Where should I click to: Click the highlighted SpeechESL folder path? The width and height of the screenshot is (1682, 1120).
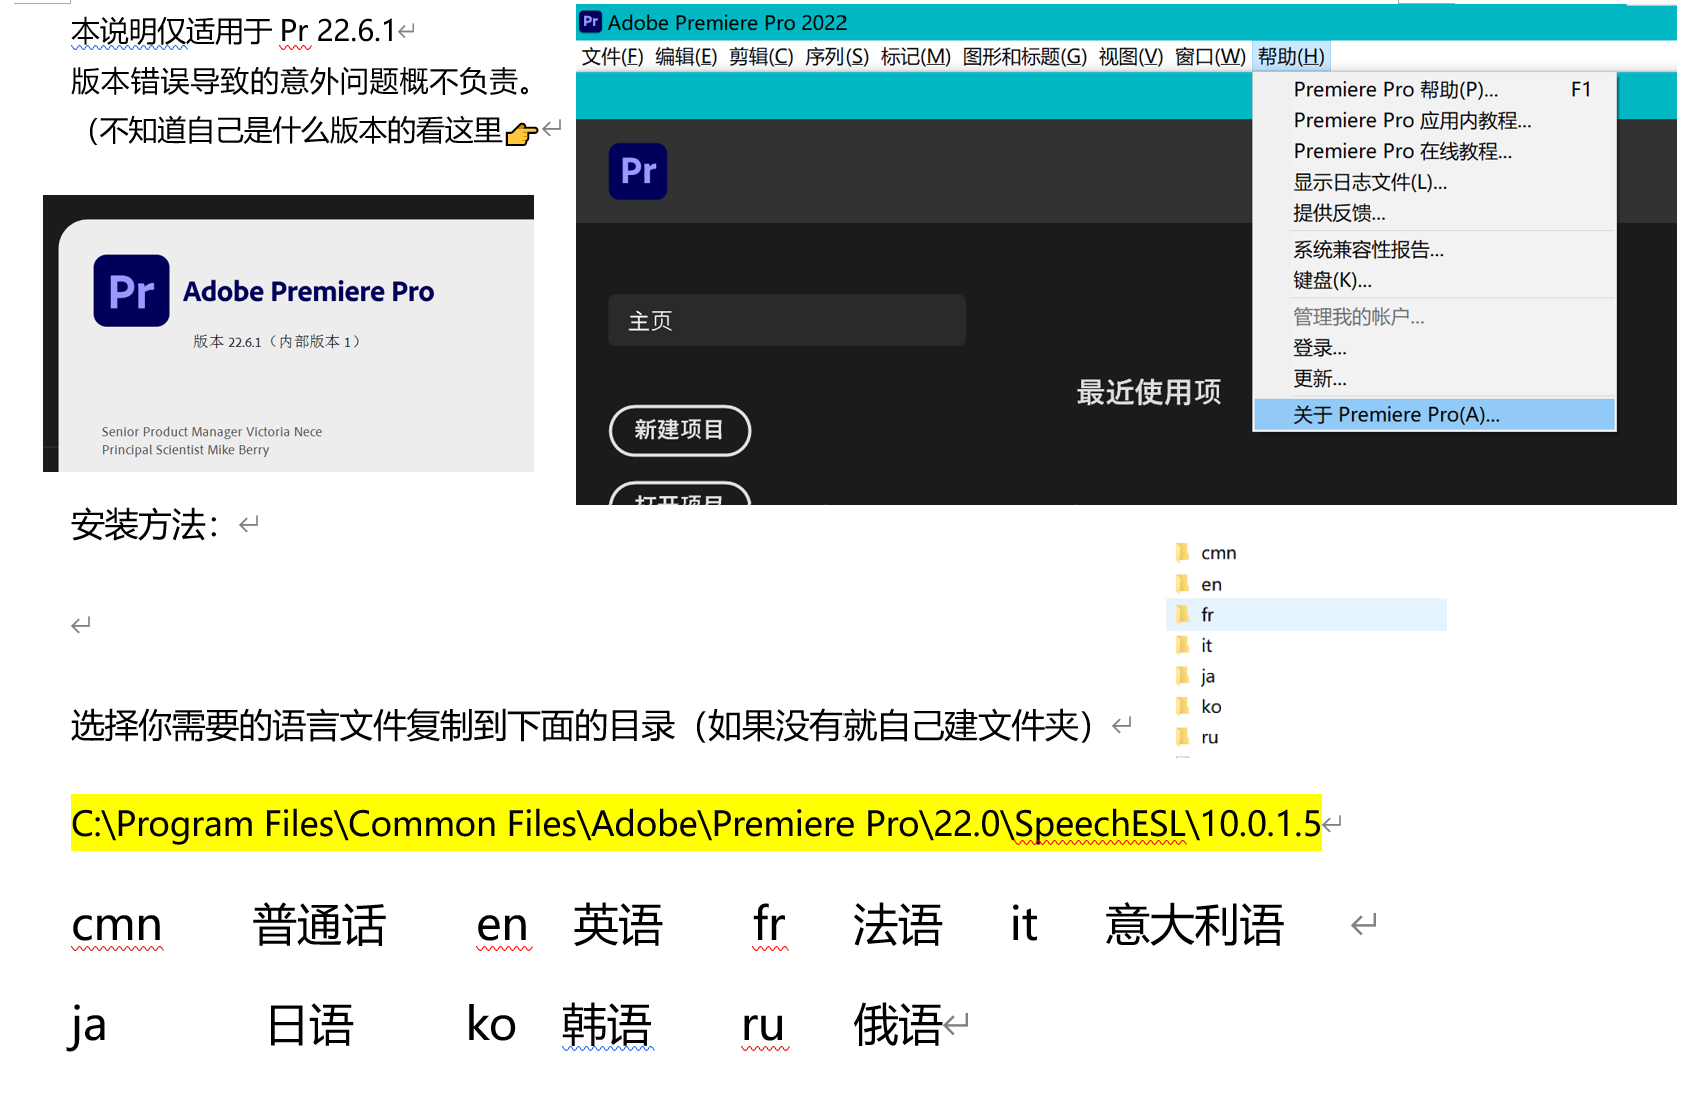[696, 823]
